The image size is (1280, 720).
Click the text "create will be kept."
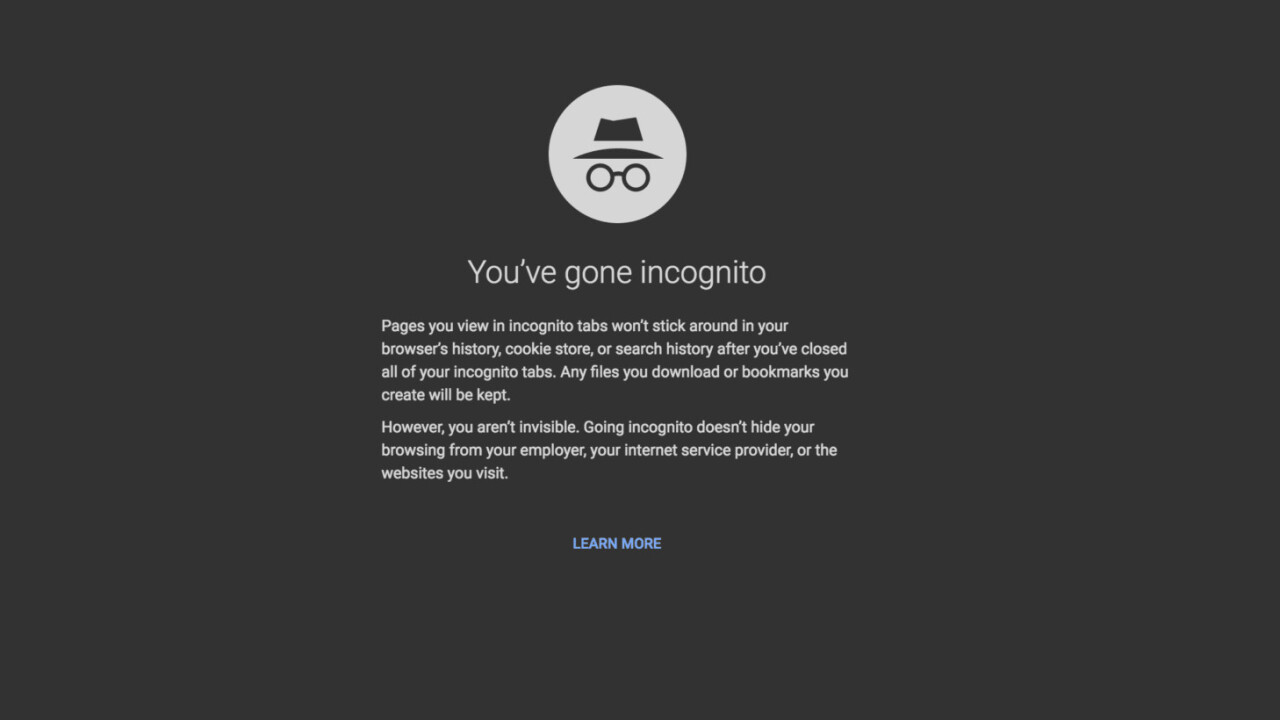pos(446,395)
